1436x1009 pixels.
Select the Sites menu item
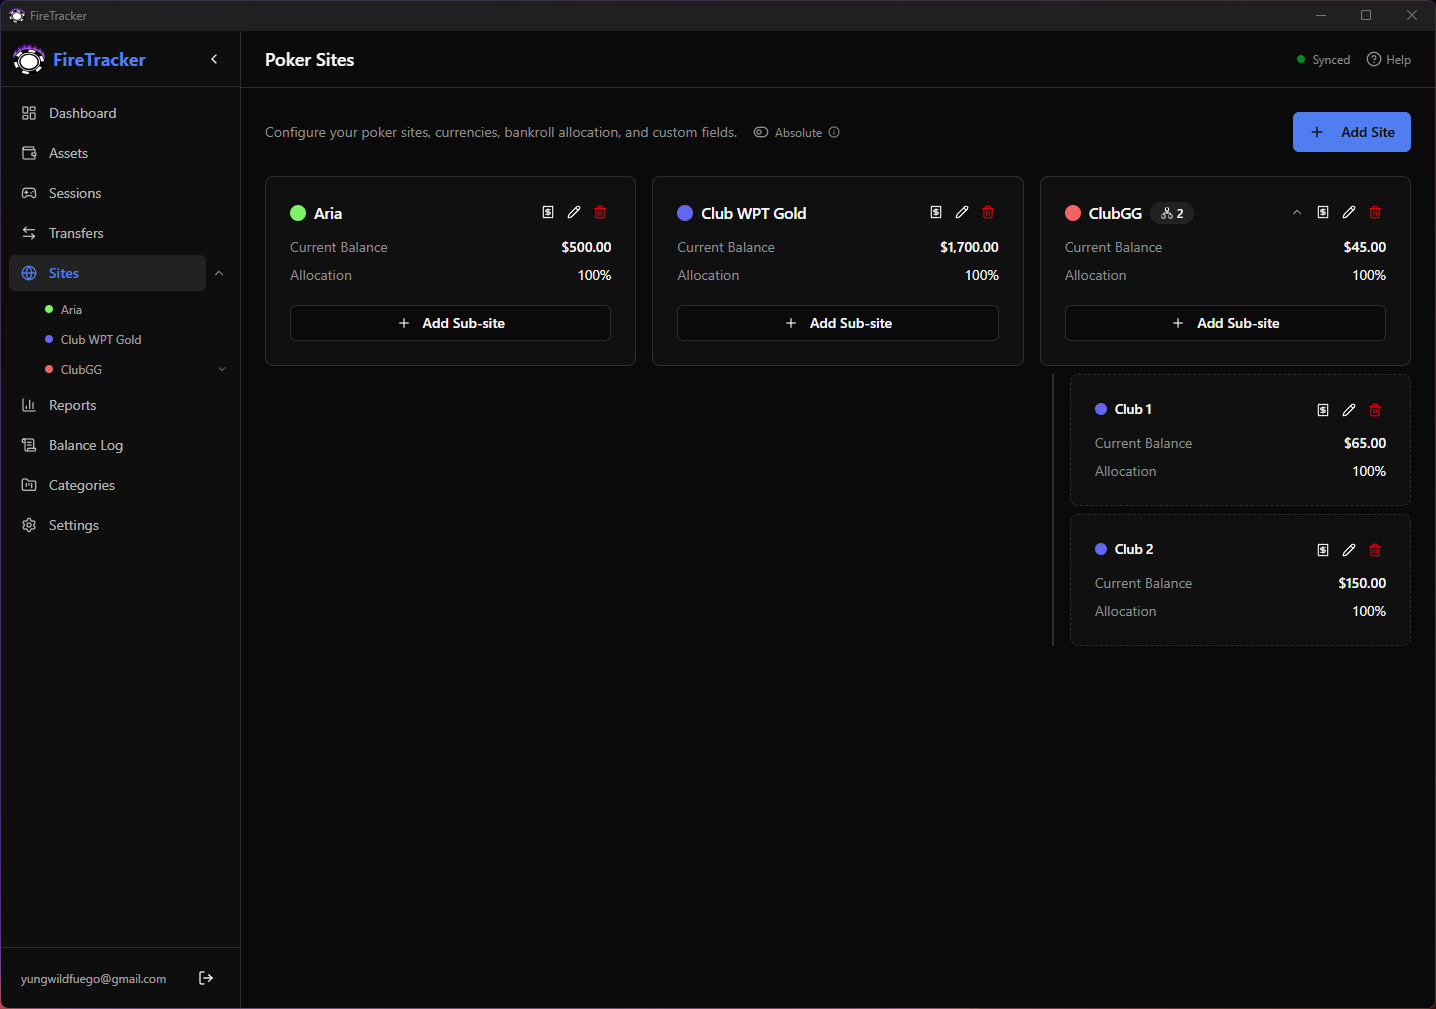click(x=107, y=273)
